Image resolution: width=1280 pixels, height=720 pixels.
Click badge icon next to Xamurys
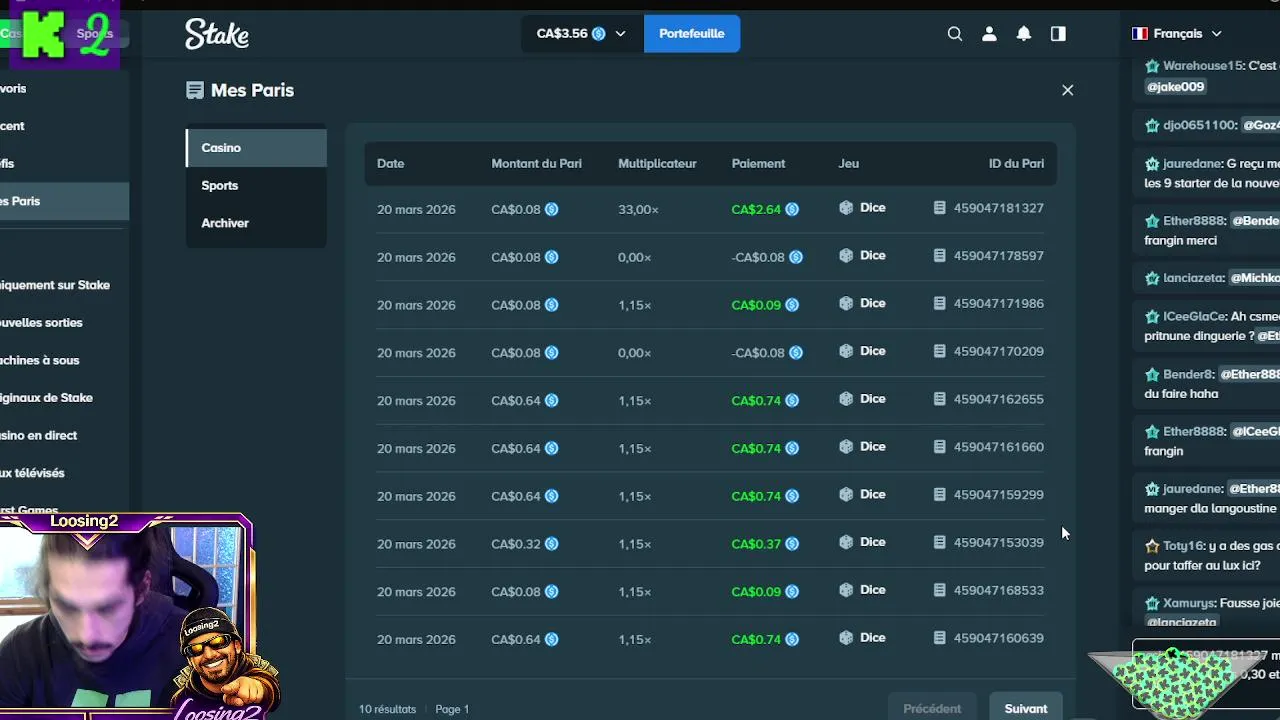(1152, 604)
